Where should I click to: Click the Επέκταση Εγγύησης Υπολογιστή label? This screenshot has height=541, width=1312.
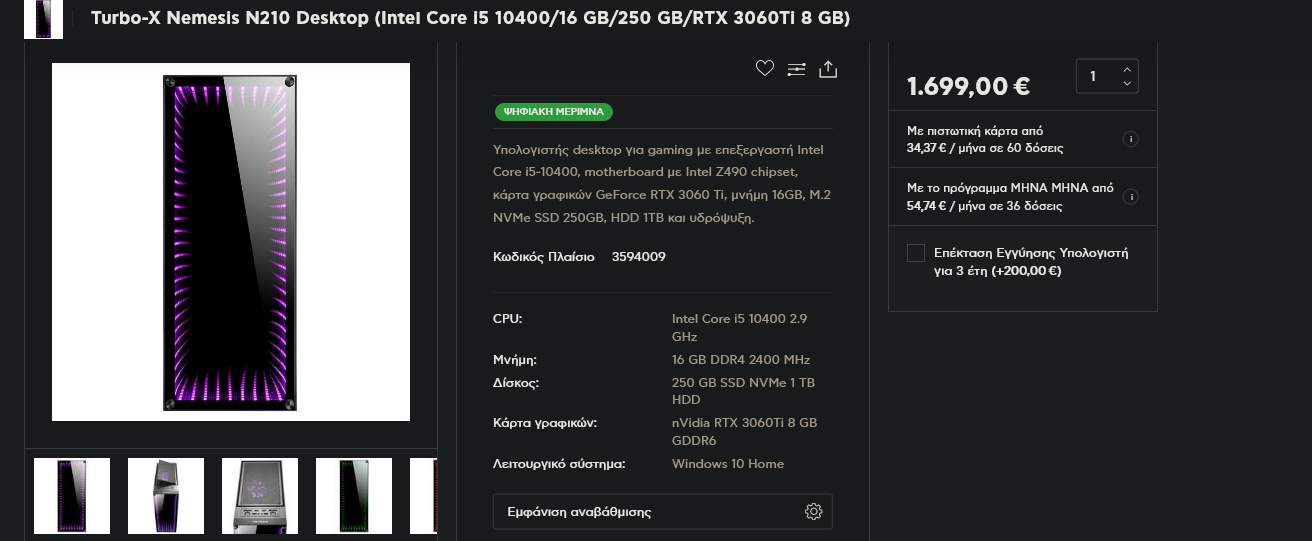(x=1031, y=261)
